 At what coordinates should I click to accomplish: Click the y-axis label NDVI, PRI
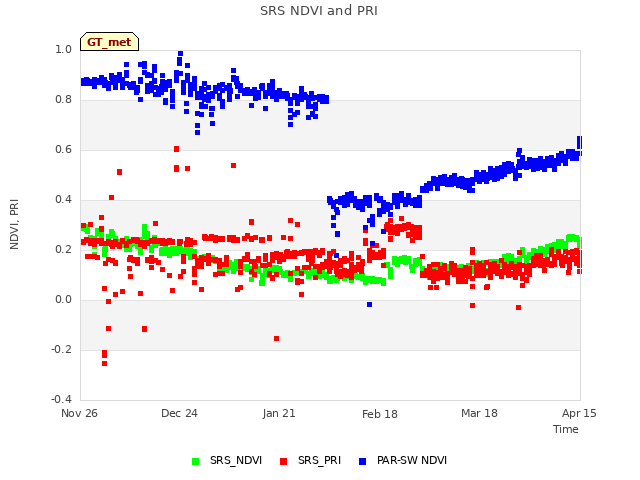tap(14, 224)
